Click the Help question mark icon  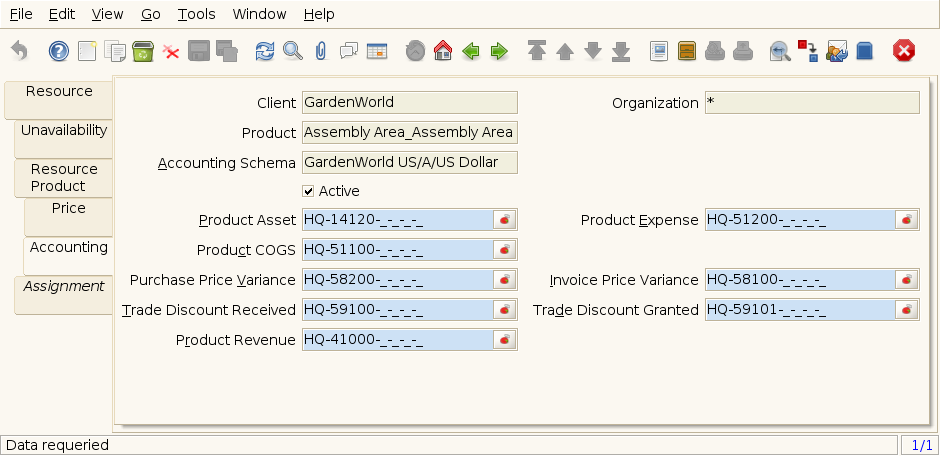coord(59,51)
